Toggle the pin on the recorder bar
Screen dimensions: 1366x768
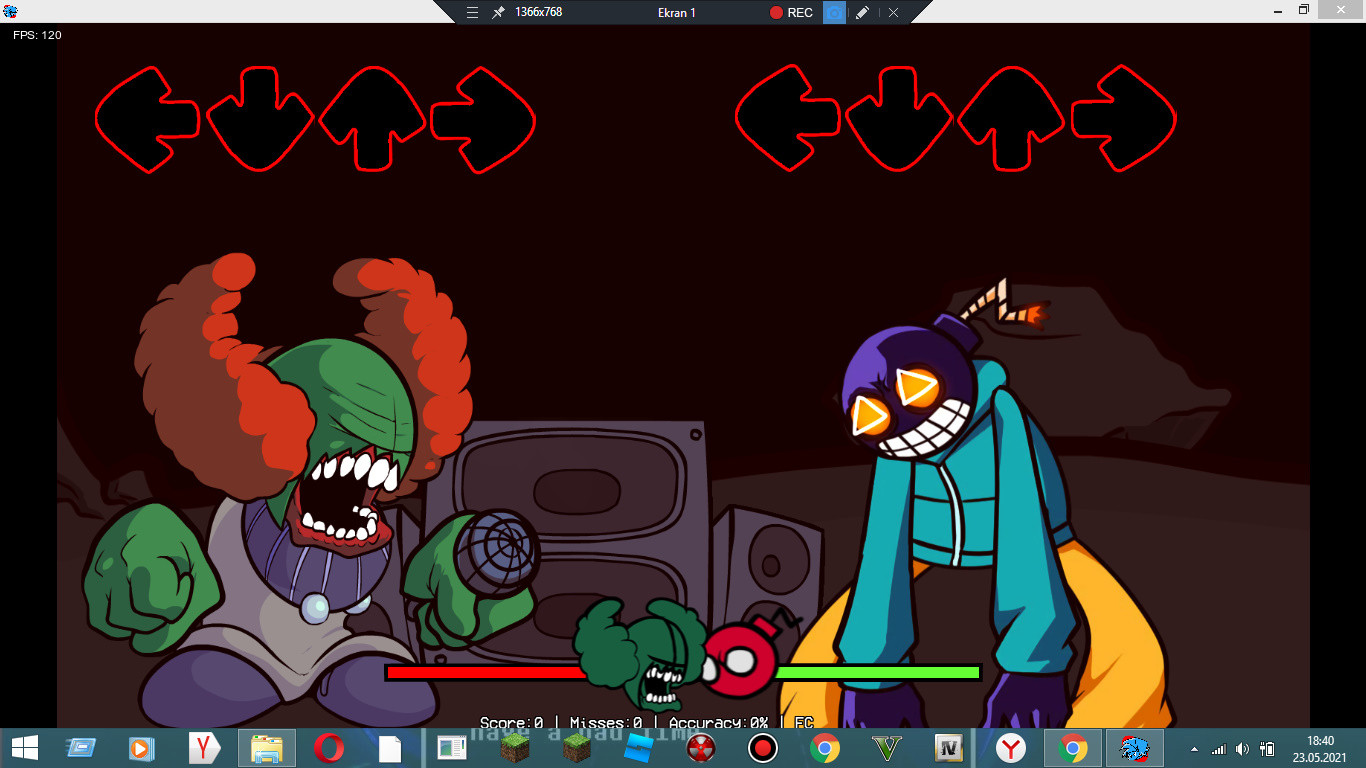point(498,12)
